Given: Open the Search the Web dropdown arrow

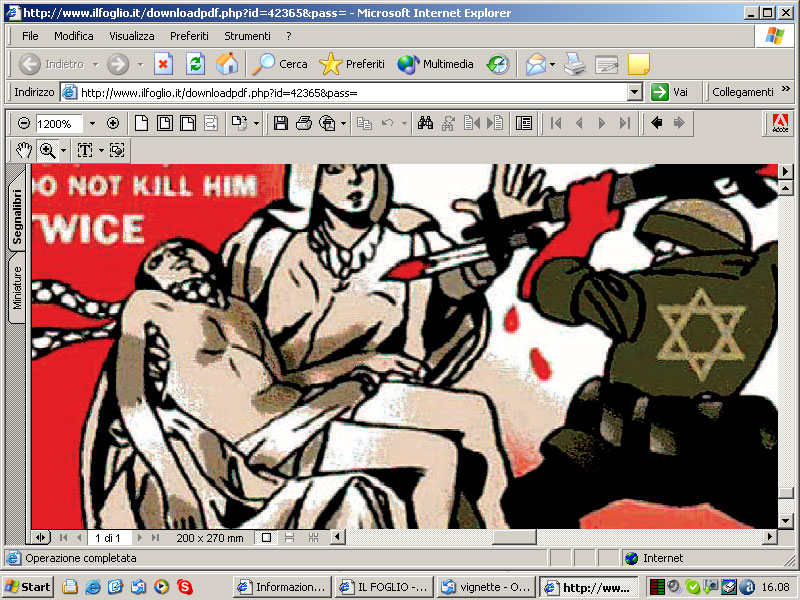Looking at the screenshot, I should pos(343,123).
